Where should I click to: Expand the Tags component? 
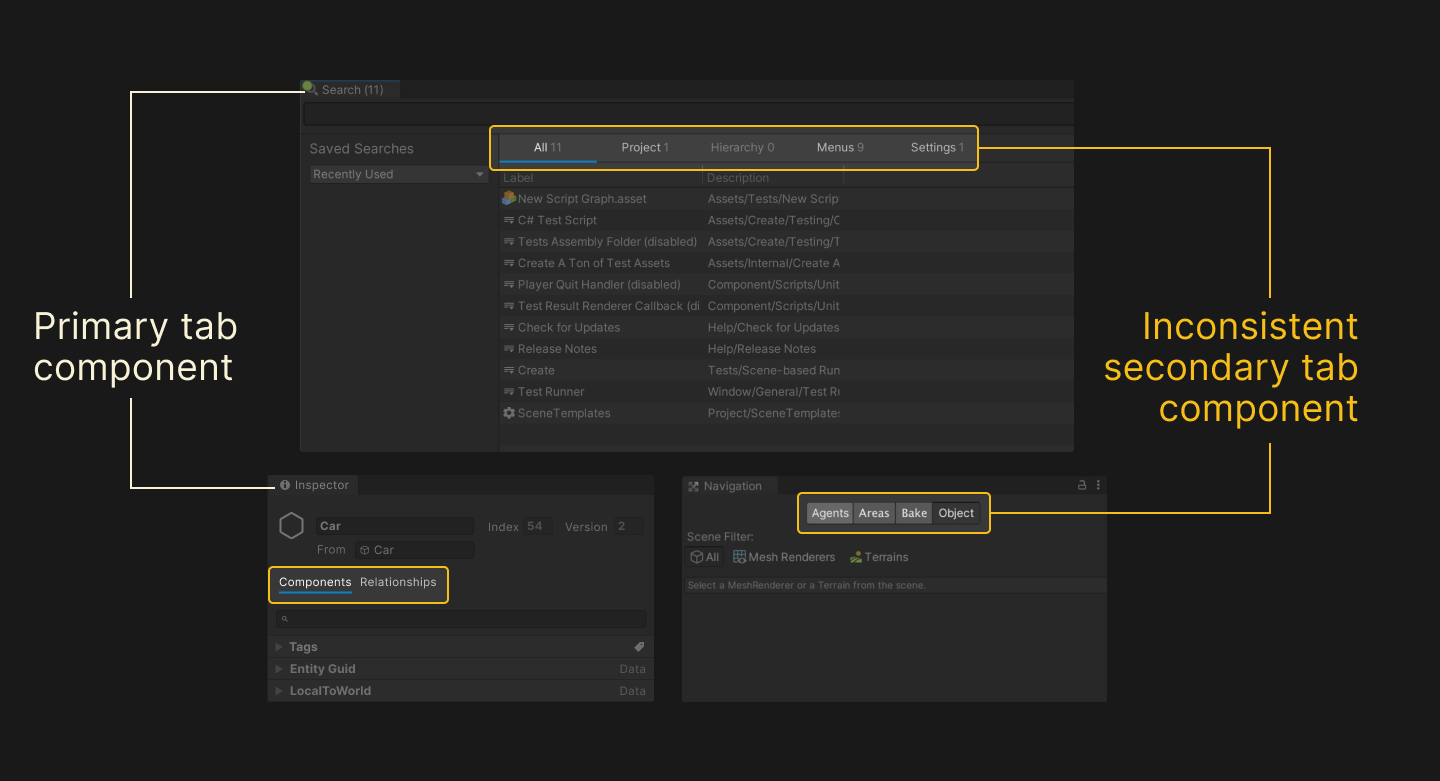279,647
